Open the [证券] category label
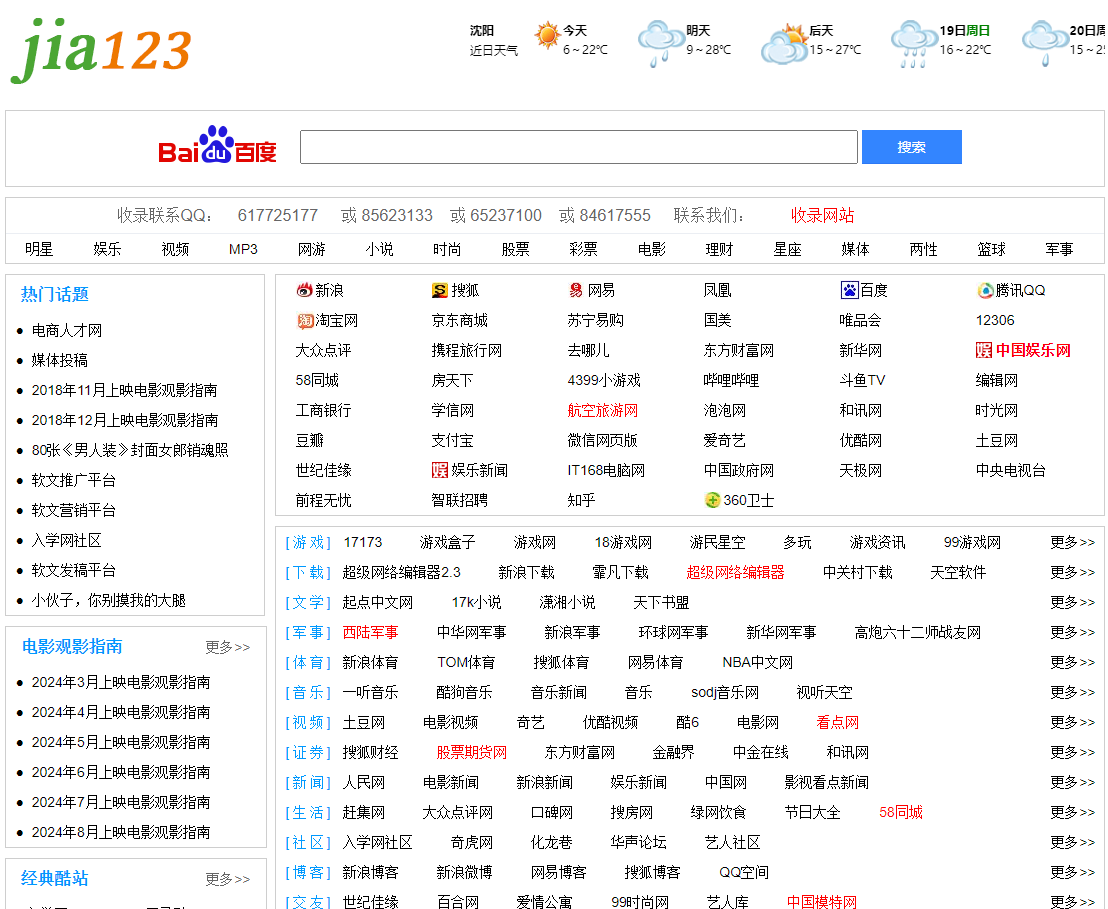The image size is (1108, 909). pyautogui.click(x=308, y=753)
